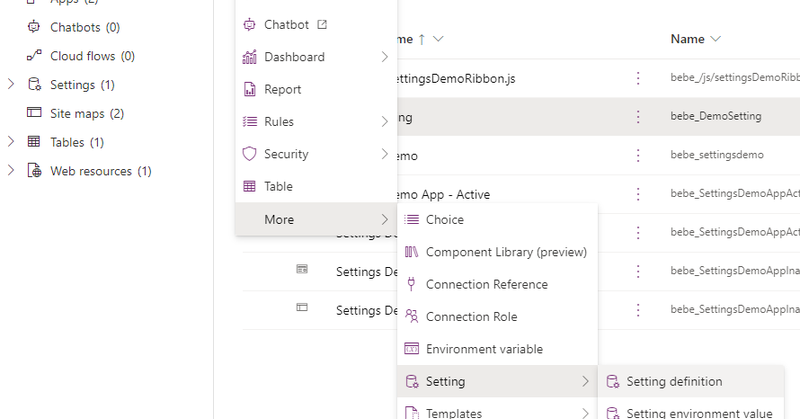Viewport: 800px width, 419px height.
Task: Open more options for bebe_settingsdemo row
Action: pyautogui.click(x=638, y=155)
